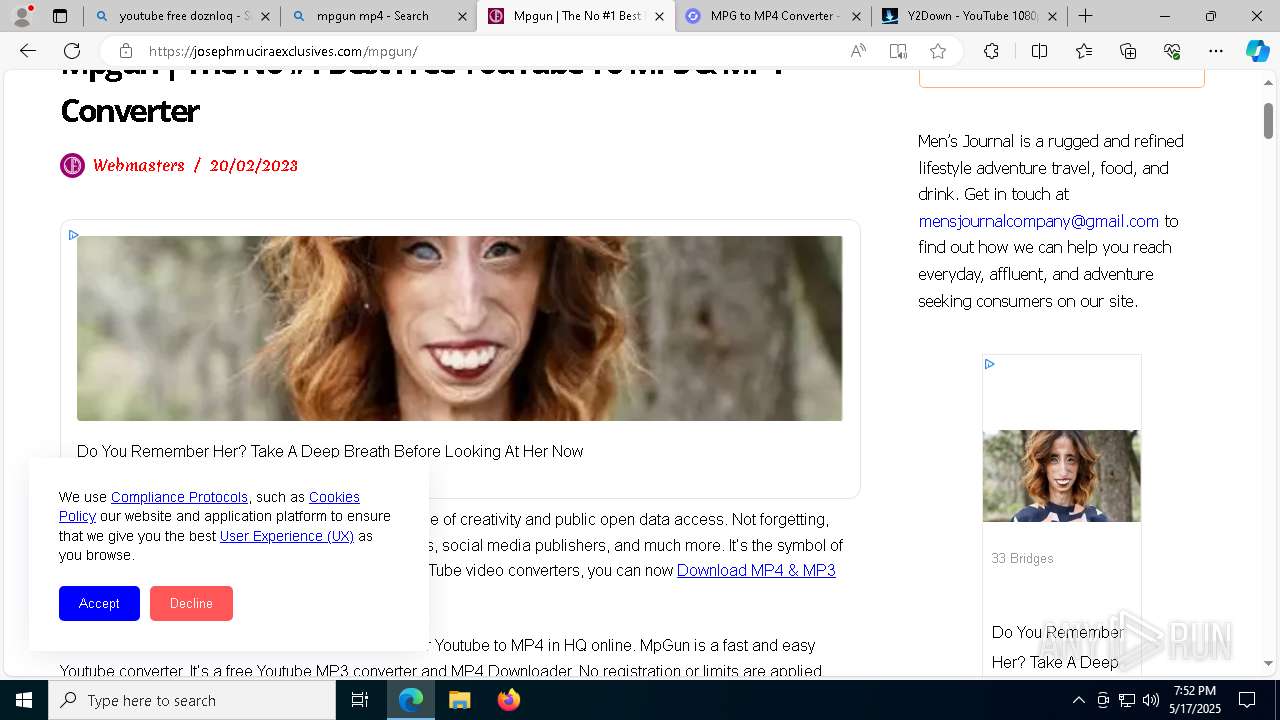The height and width of the screenshot is (720, 1280).
Task: View site information padlock icon
Action: click(126, 51)
